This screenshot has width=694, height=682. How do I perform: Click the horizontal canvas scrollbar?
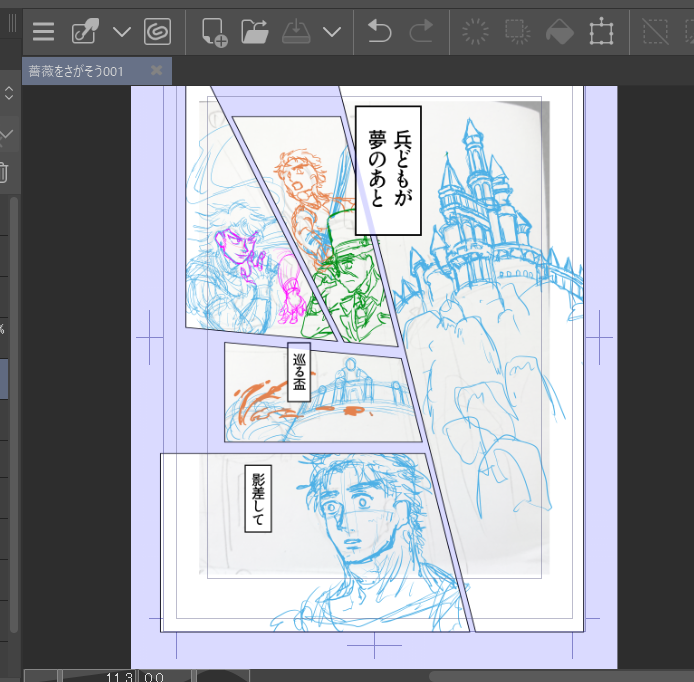[x=561, y=676]
